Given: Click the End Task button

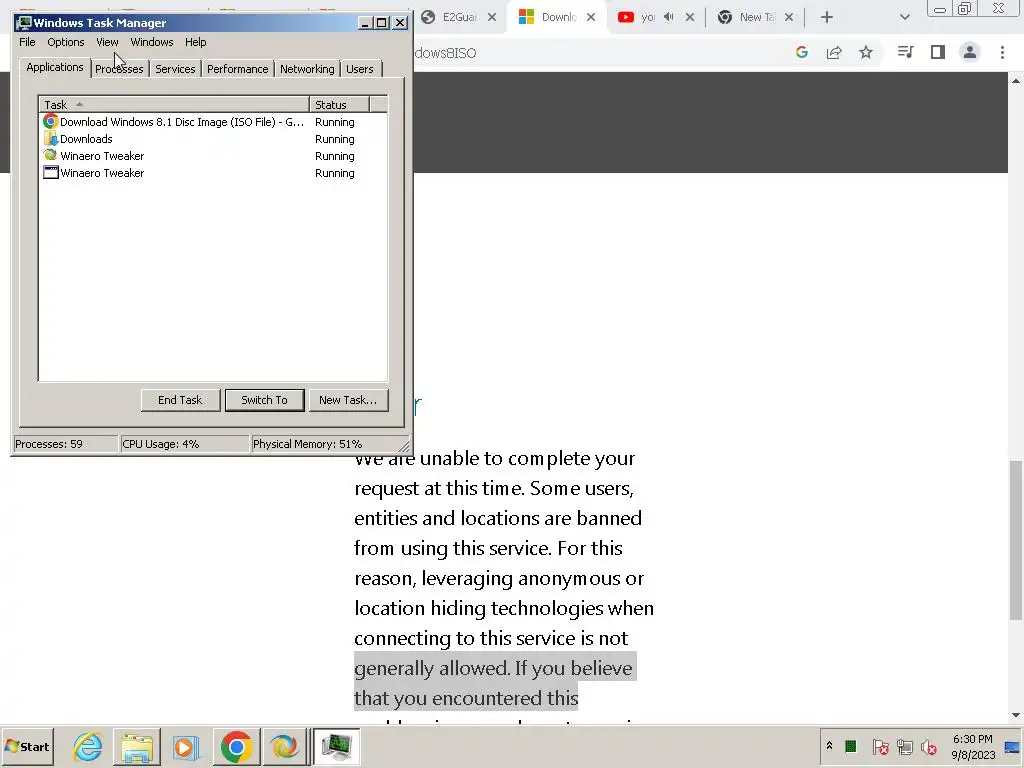Looking at the screenshot, I should [x=180, y=400].
